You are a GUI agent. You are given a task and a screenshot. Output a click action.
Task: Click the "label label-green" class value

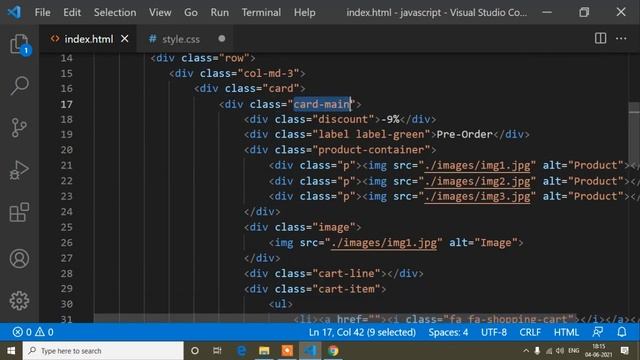pos(371,134)
